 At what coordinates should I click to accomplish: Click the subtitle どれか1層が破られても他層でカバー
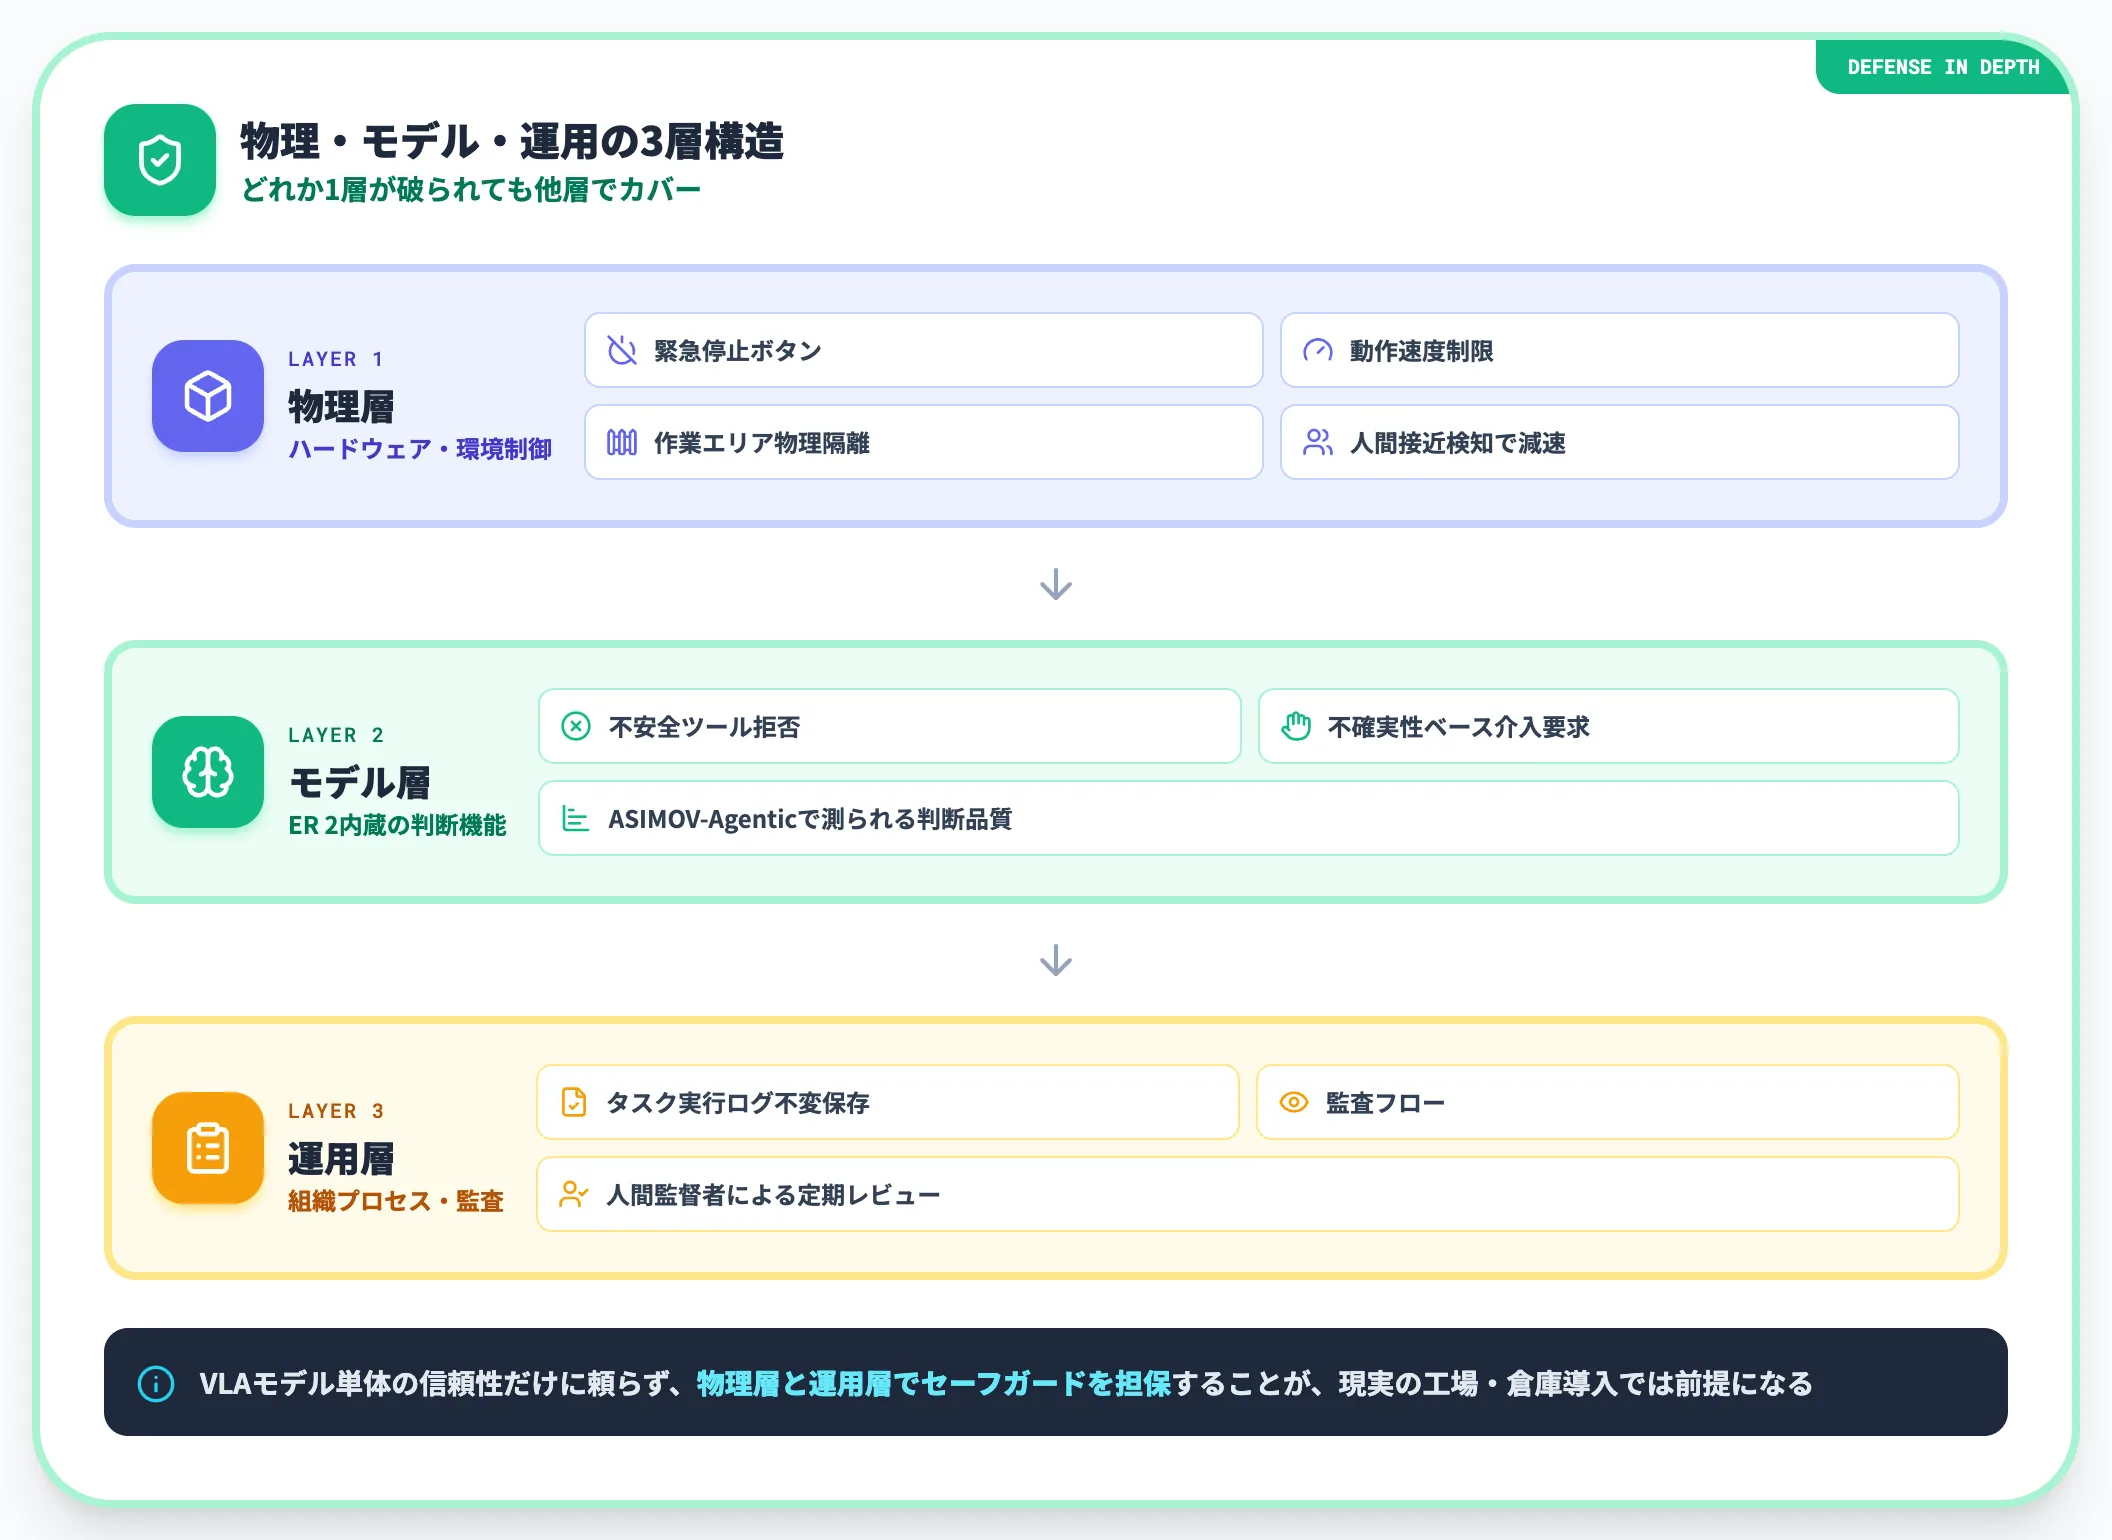point(471,190)
